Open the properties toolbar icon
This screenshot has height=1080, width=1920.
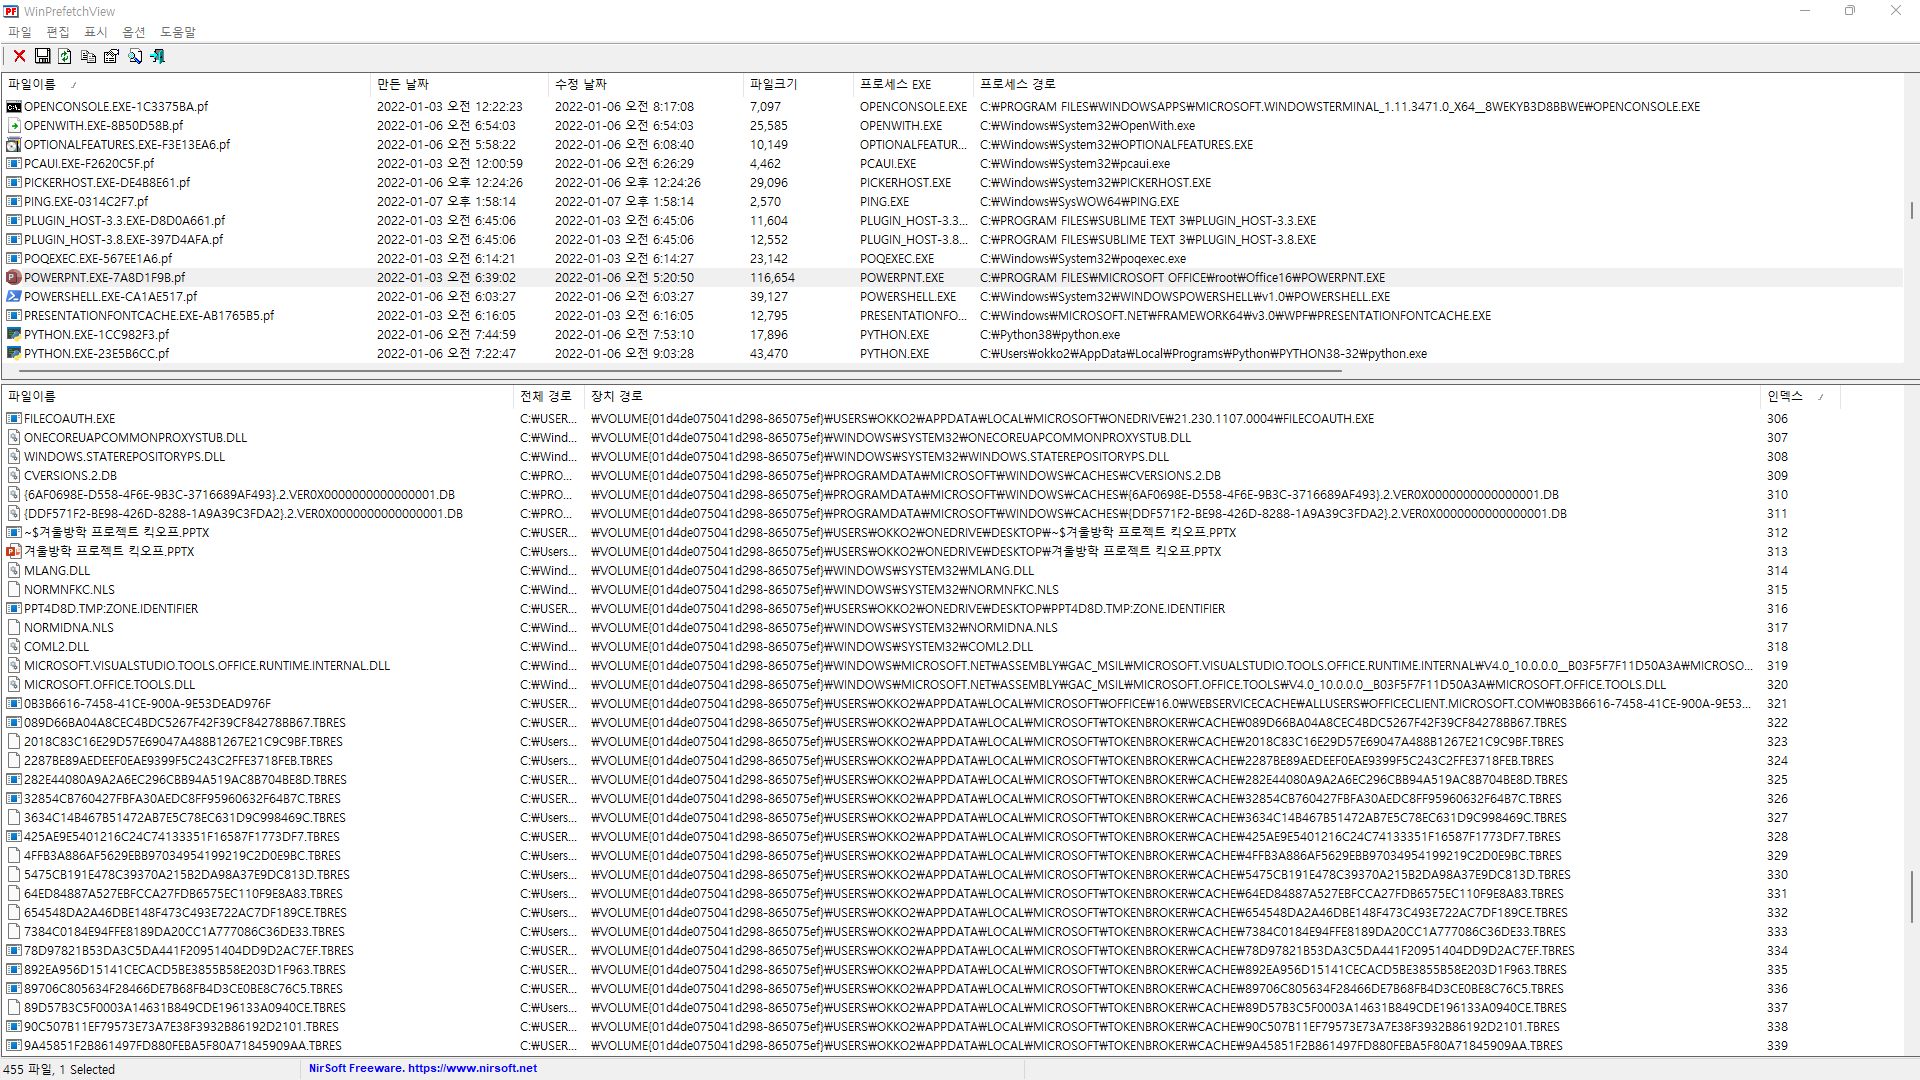pyautogui.click(x=111, y=57)
